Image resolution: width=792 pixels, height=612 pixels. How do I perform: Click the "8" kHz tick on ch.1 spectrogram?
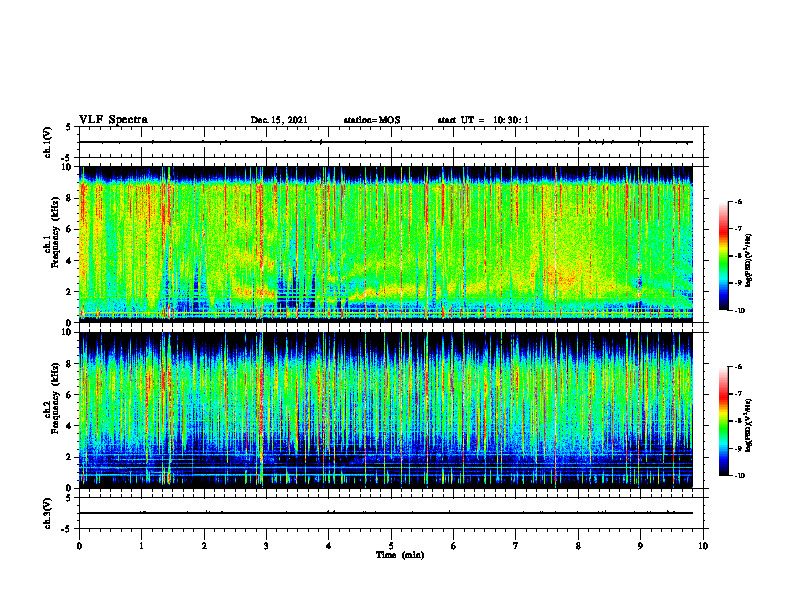tap(70, 198)
